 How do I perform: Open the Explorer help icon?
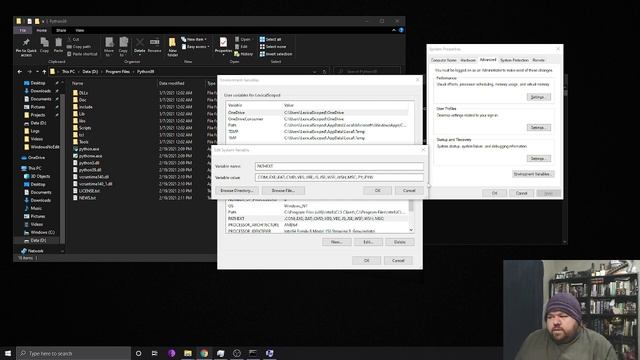[x=401, y=30]
